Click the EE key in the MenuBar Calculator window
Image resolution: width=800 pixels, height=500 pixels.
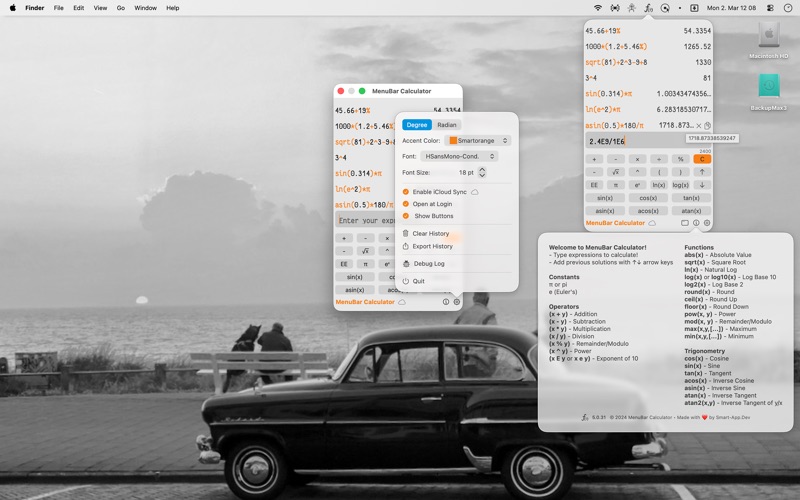tap(344, 264)
